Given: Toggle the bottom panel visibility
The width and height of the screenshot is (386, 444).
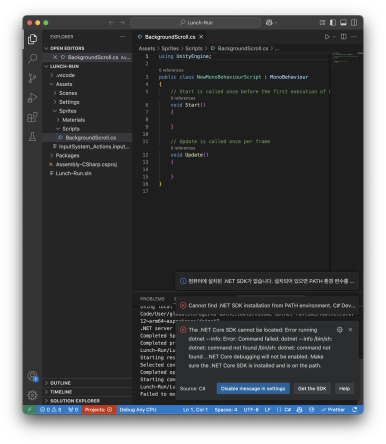Looking at the screenshot, I should [343, 23].
